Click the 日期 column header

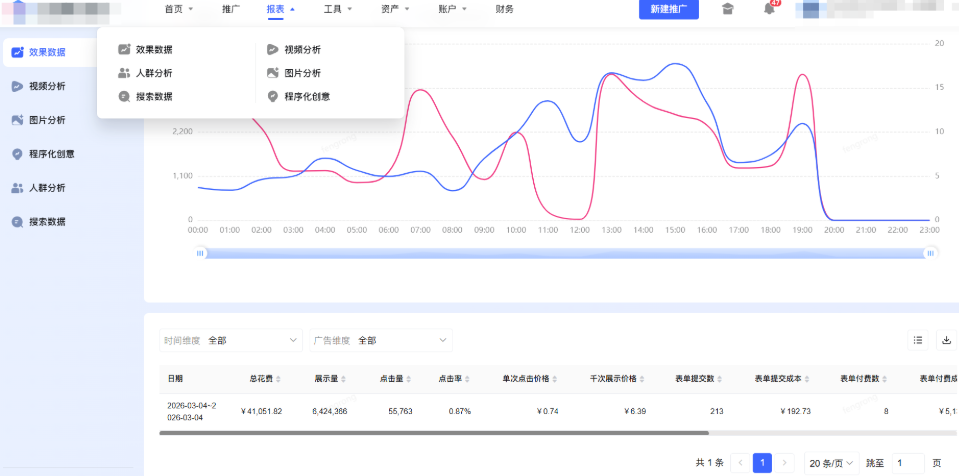175,379
